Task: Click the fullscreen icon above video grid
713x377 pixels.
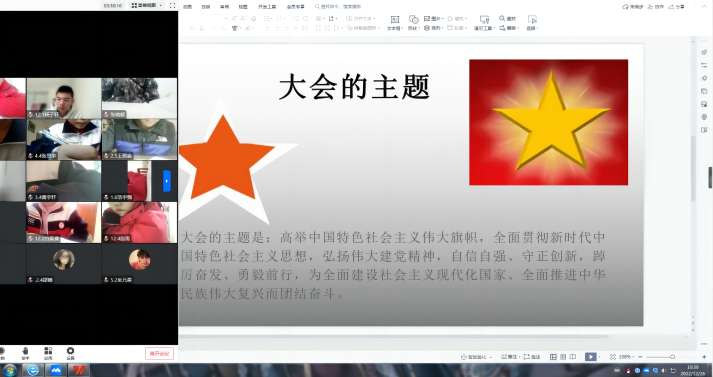Action: (x=172, y=5)
